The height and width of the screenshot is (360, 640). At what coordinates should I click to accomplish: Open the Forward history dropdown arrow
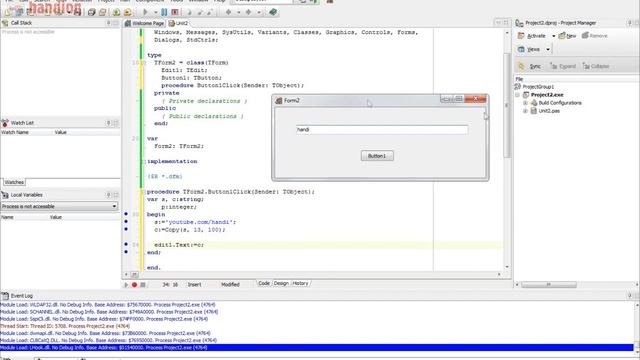pos(259,12)
